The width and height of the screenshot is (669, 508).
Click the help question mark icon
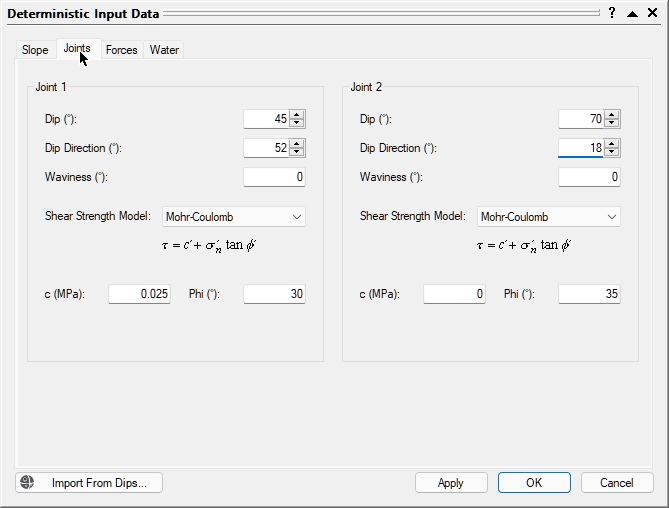tap(612, 13)
